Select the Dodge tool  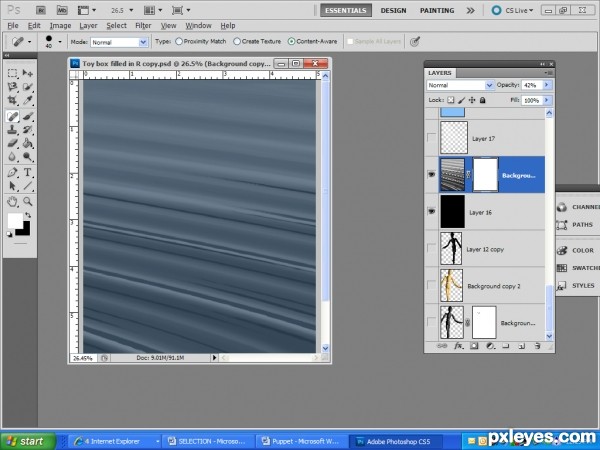pyautogui.click(x=28, y=157)
